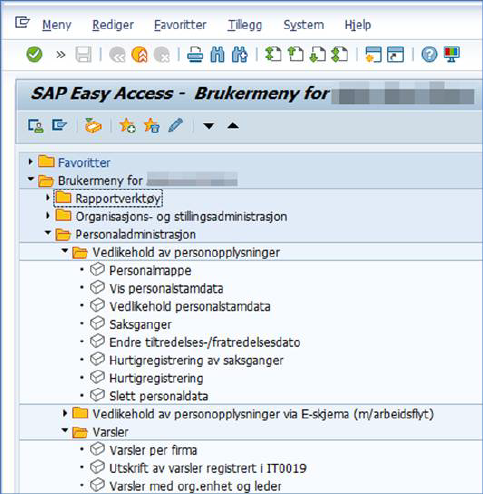Click the Add to Favorites star icon
Image resolution: width=483 pixels, height=494 pixels.
tap(127, 126)
